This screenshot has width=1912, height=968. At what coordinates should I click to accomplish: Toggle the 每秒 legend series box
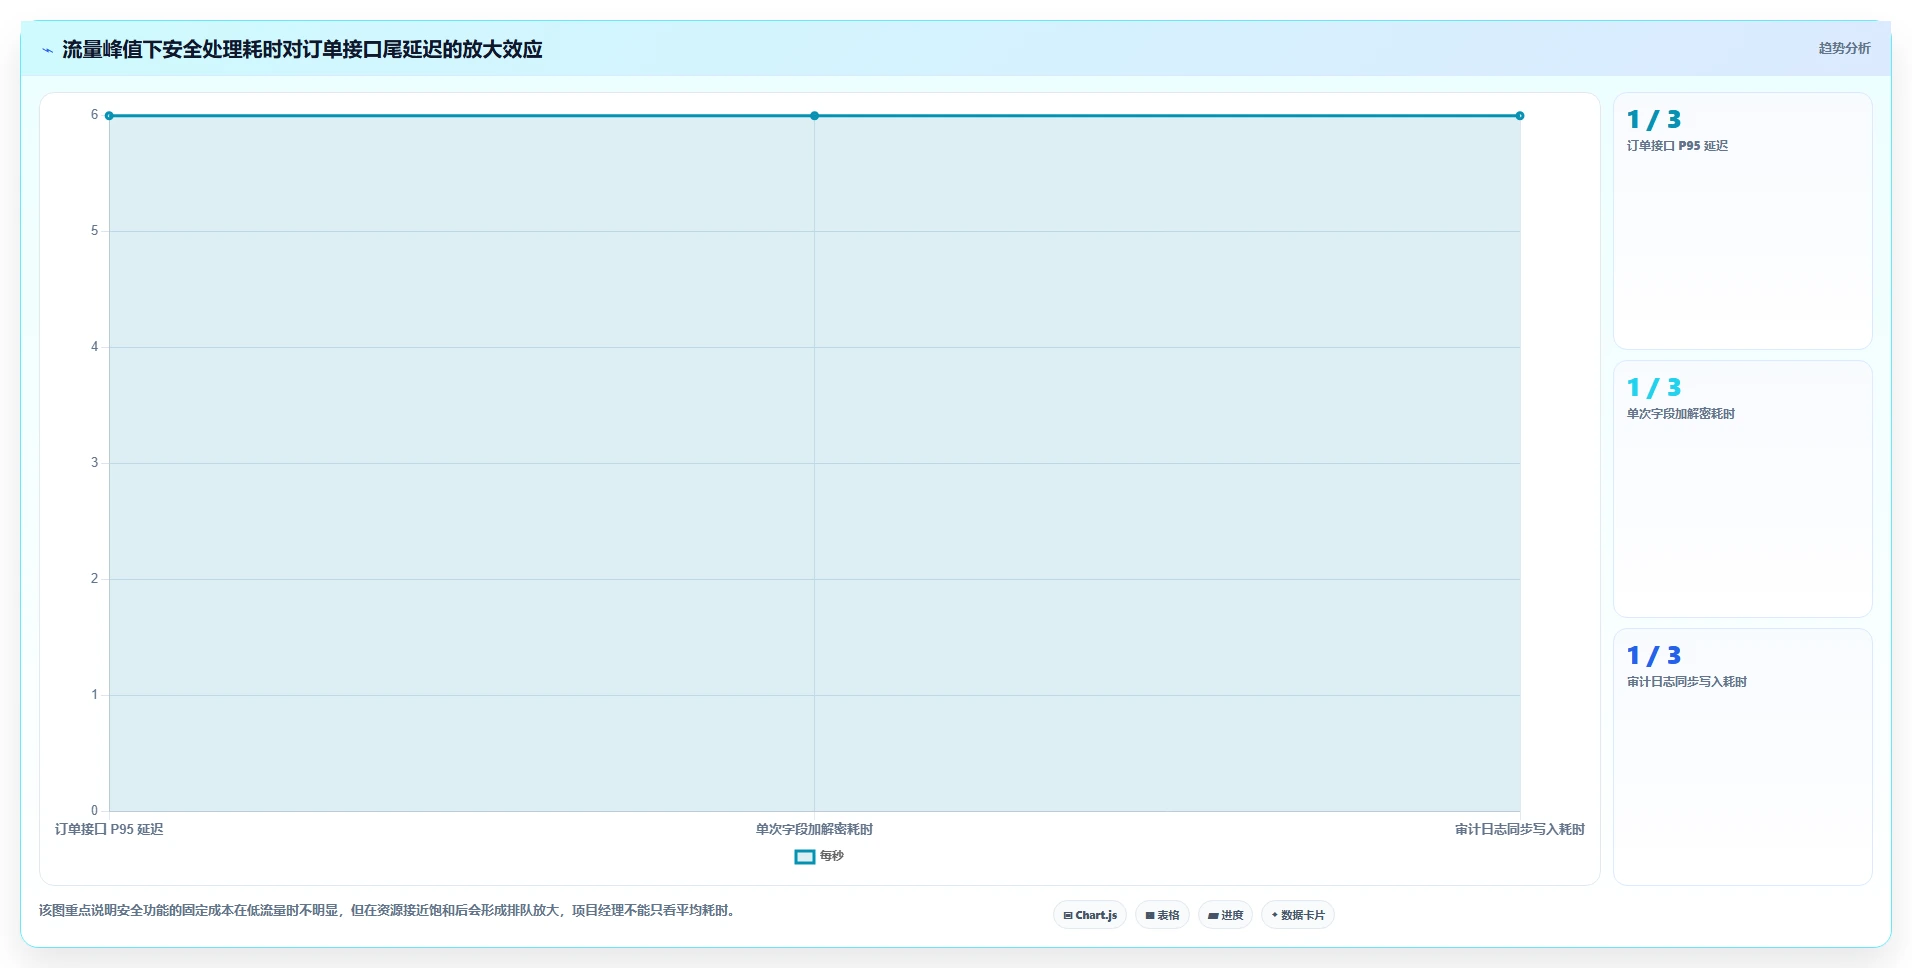click(x=805, y=857)
